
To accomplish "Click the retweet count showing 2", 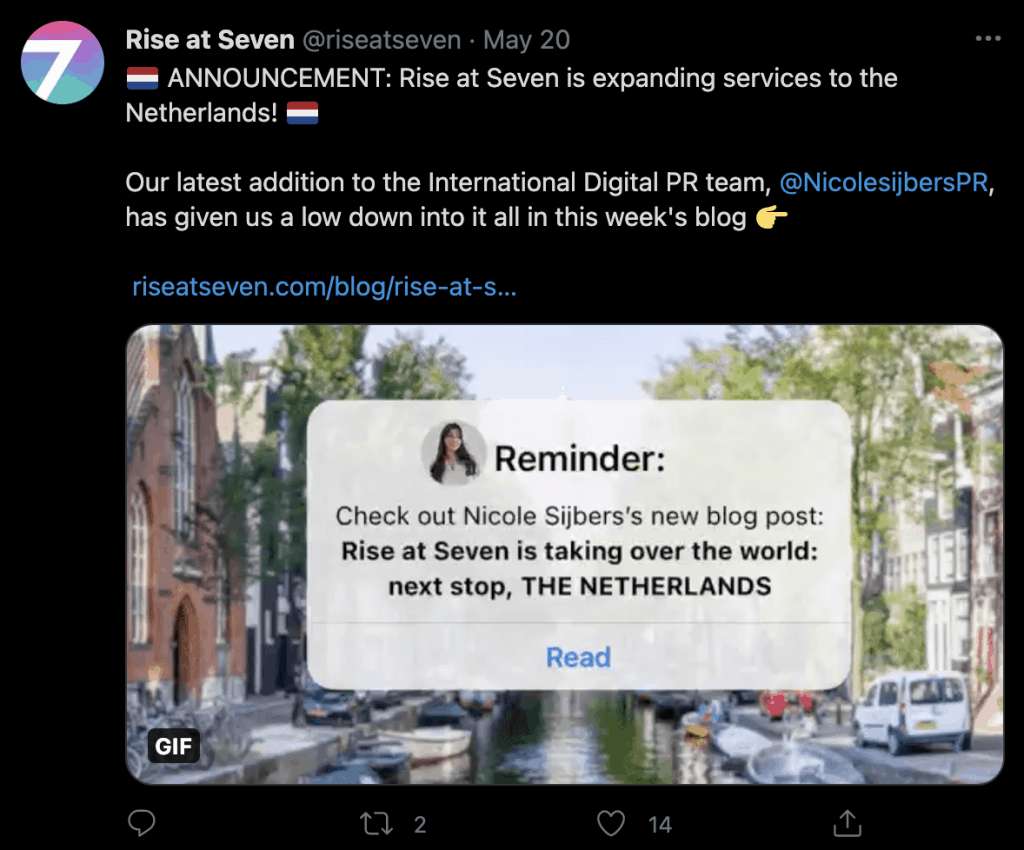I will point(420,825).
